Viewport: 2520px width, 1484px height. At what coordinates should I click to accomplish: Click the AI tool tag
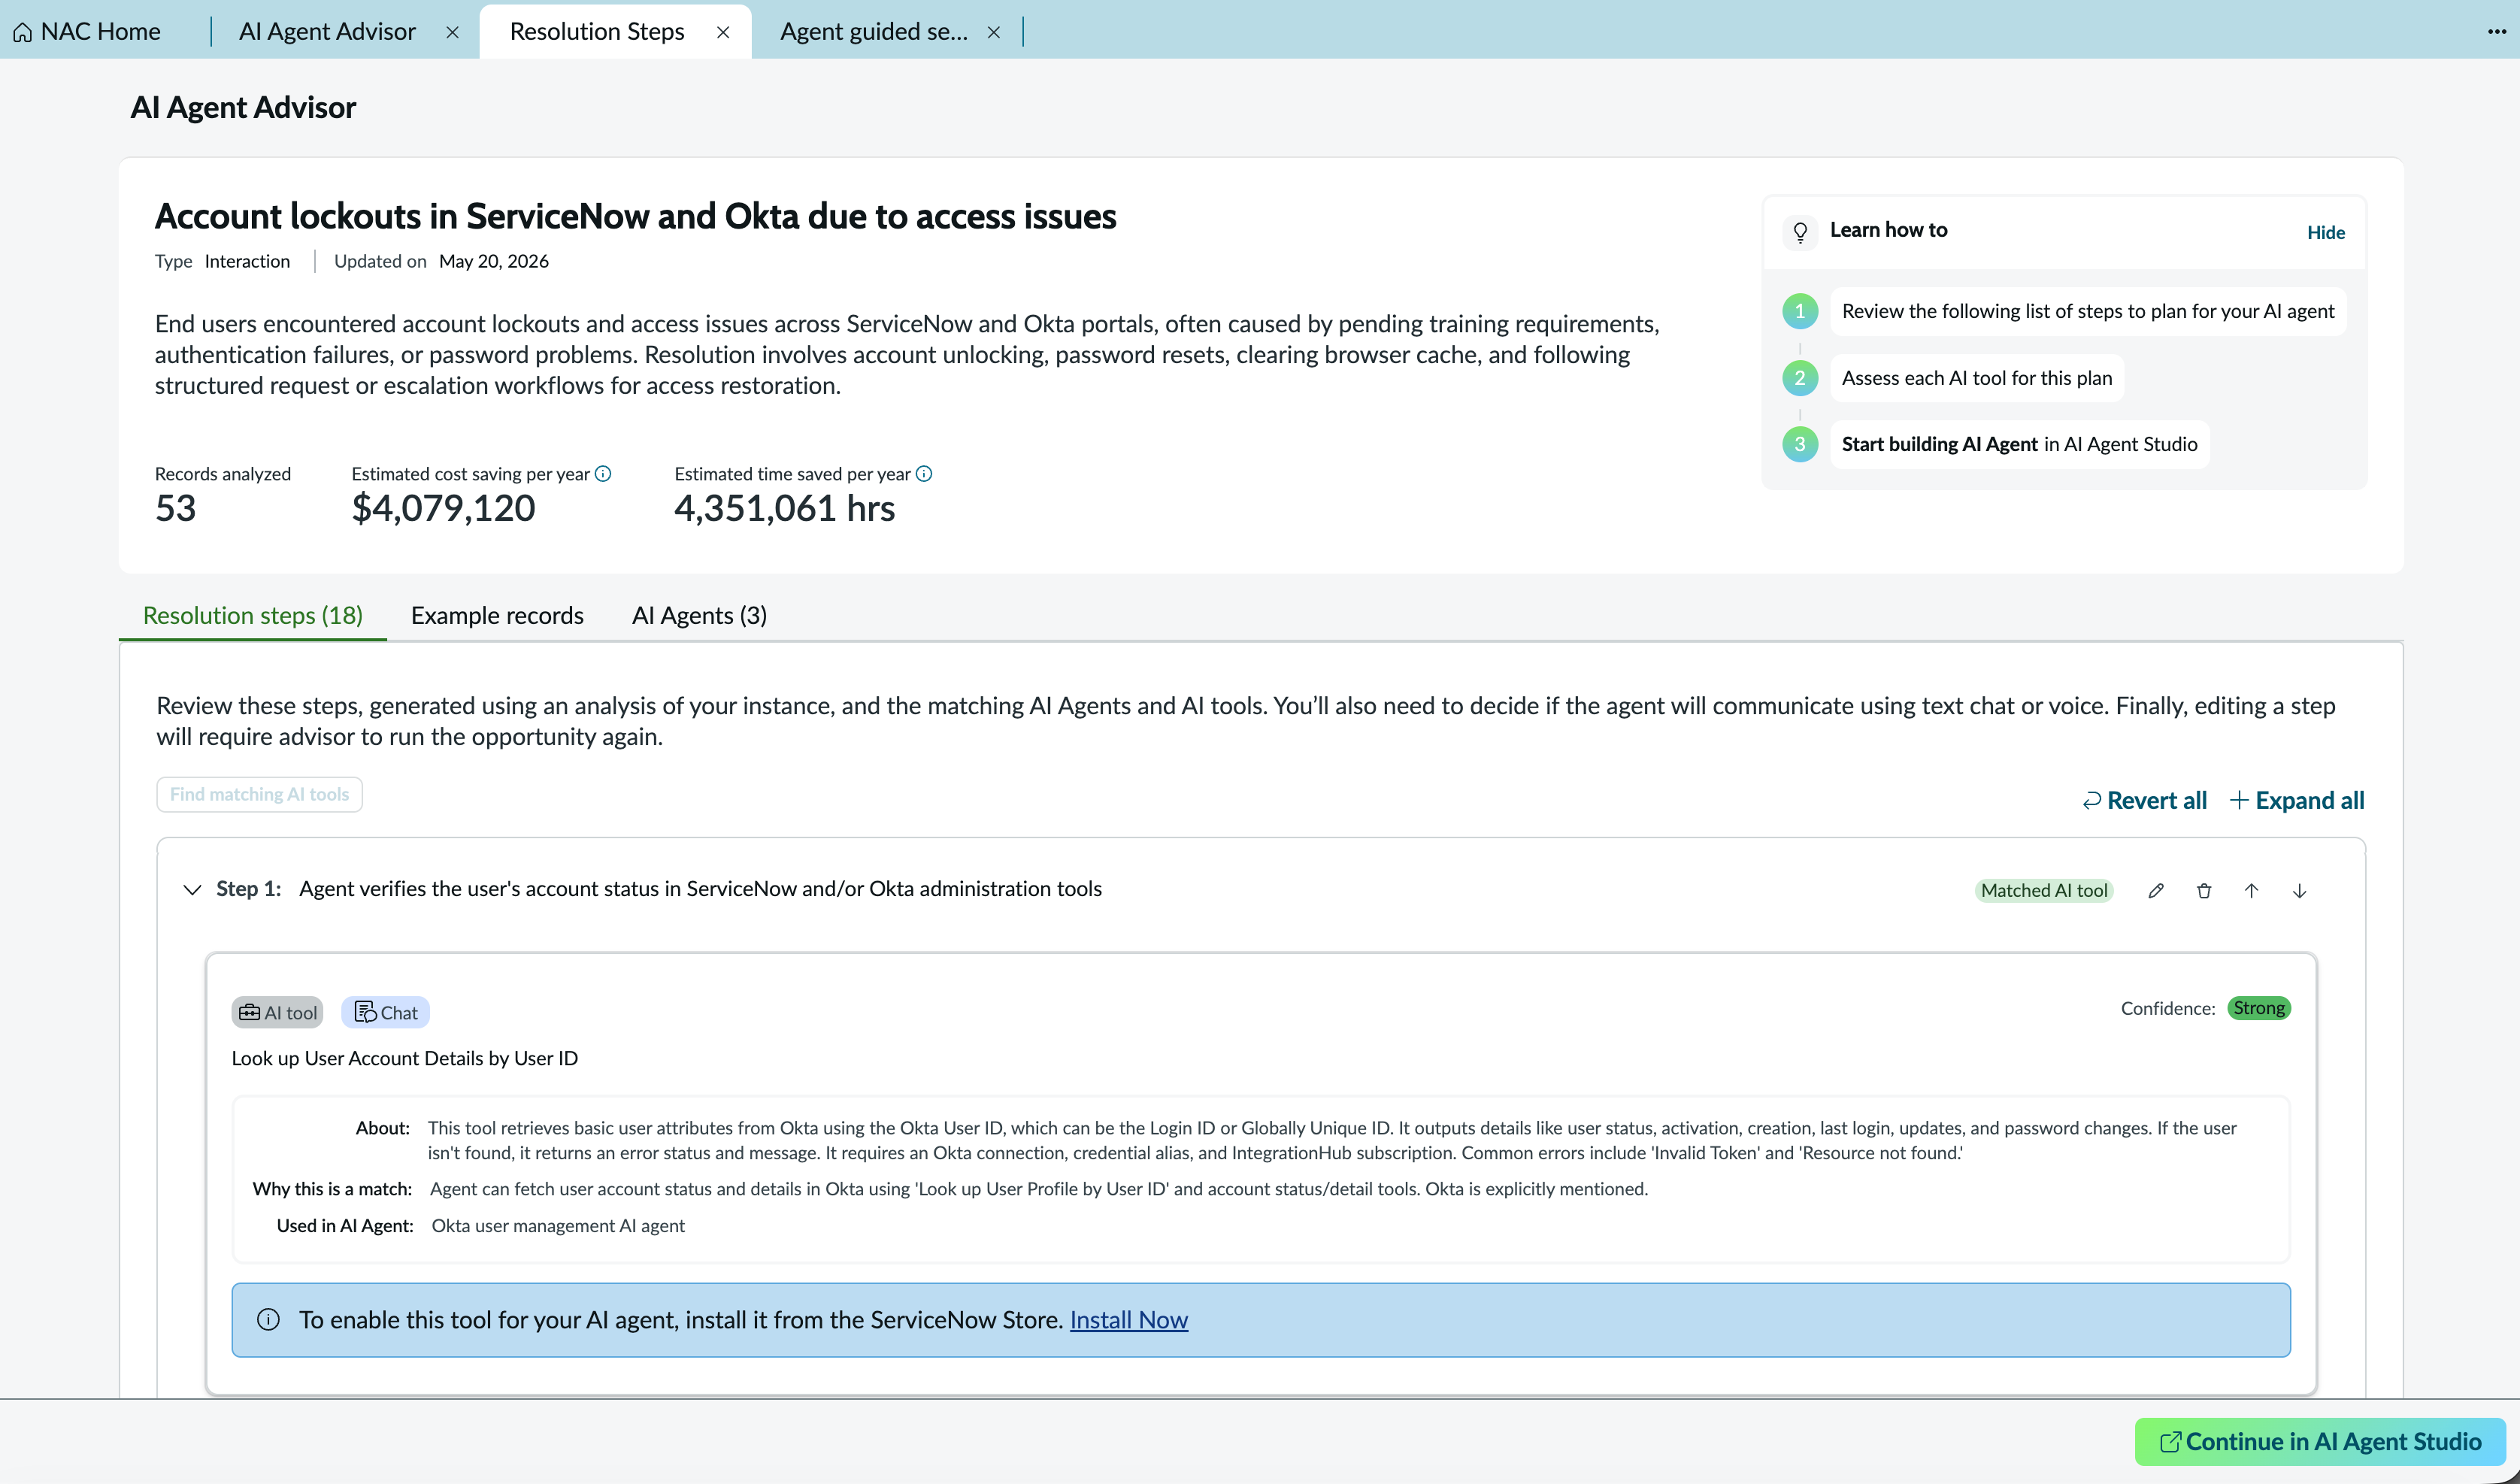tap(277, 1012)
